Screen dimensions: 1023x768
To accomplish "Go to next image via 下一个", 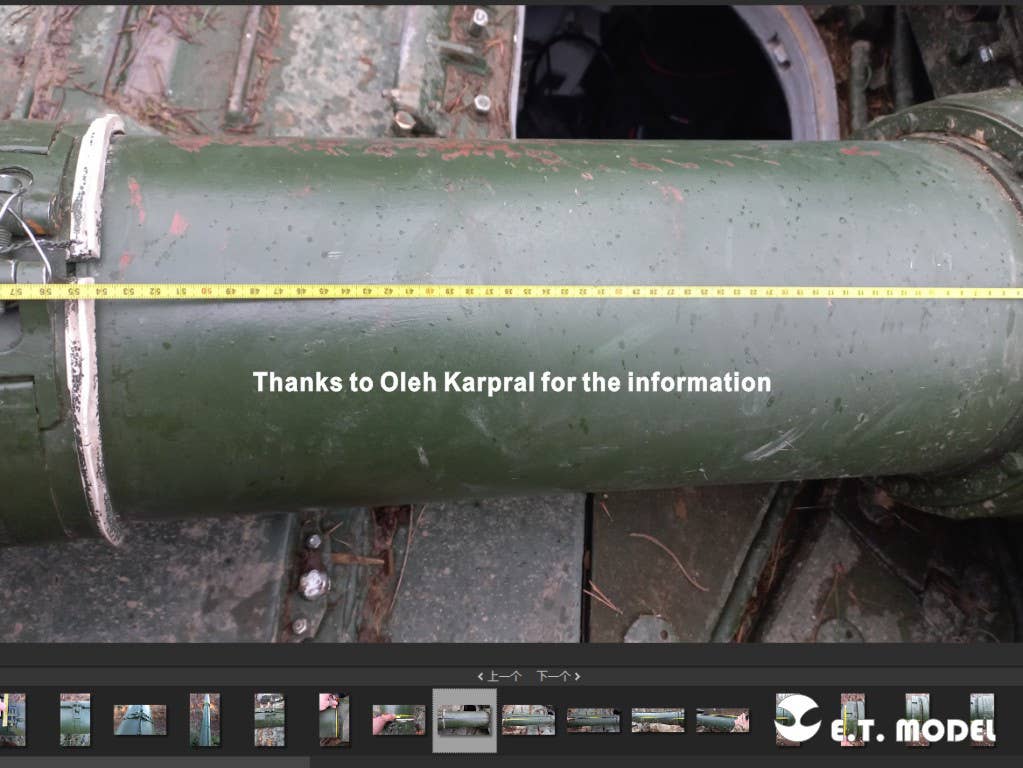I will [x=556, y=677].
